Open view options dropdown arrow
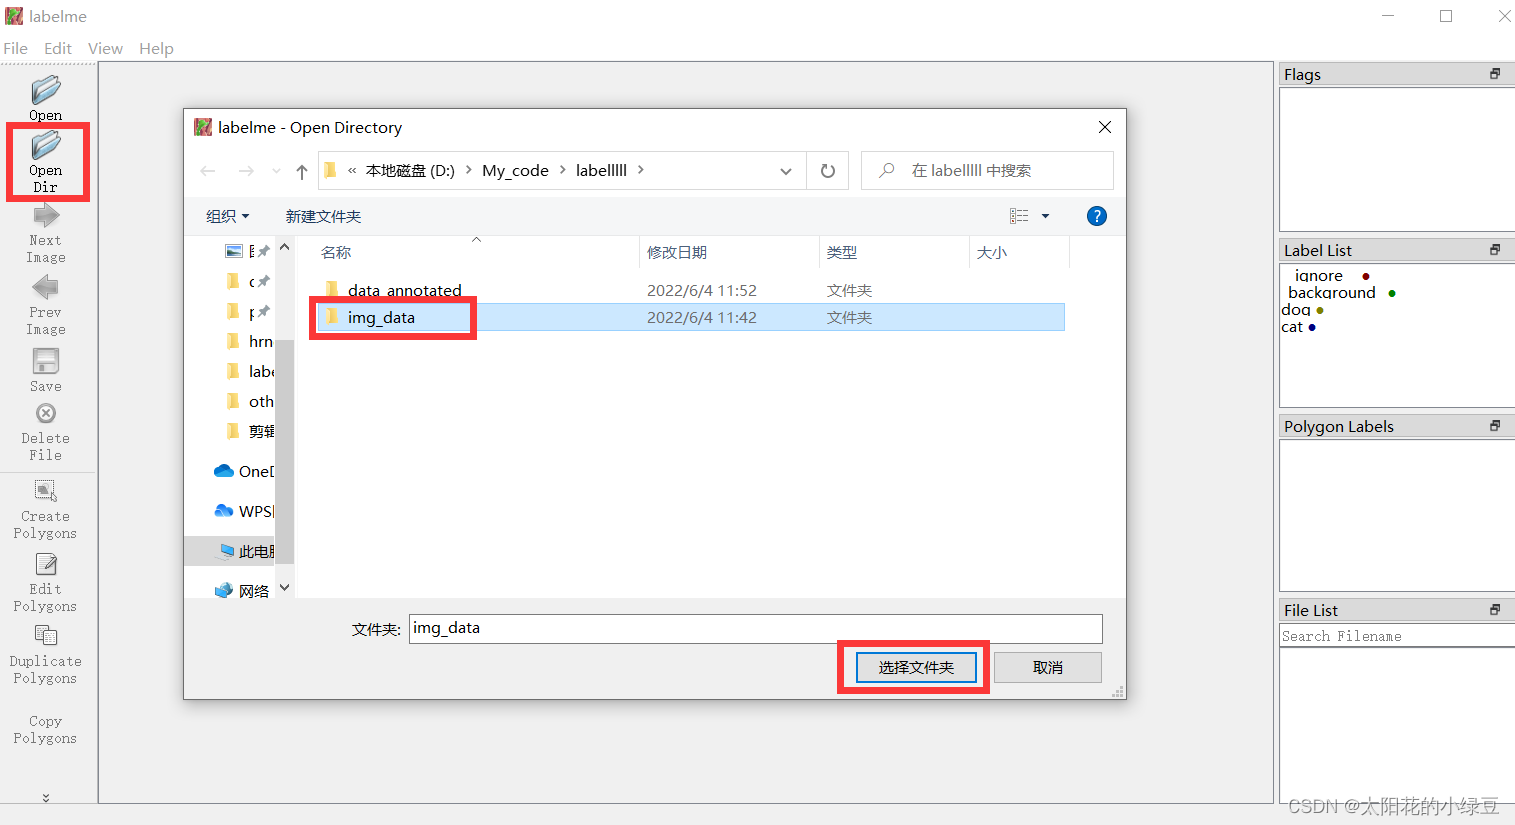1515x825 pixels. (x=1046, y=216)
